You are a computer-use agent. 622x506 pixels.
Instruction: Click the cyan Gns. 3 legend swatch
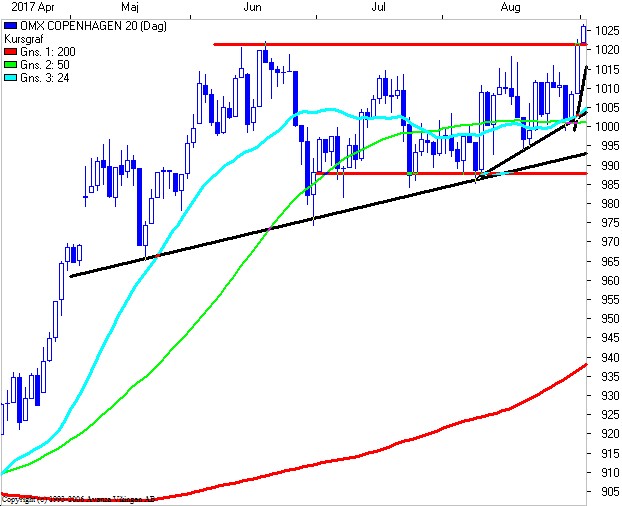pos(9,76)
